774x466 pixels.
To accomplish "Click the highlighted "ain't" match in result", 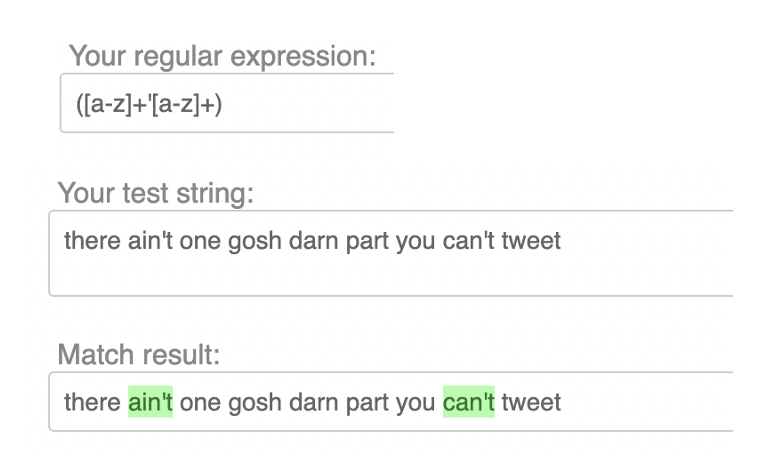I will pyautogui.click(x=150, y=402).
